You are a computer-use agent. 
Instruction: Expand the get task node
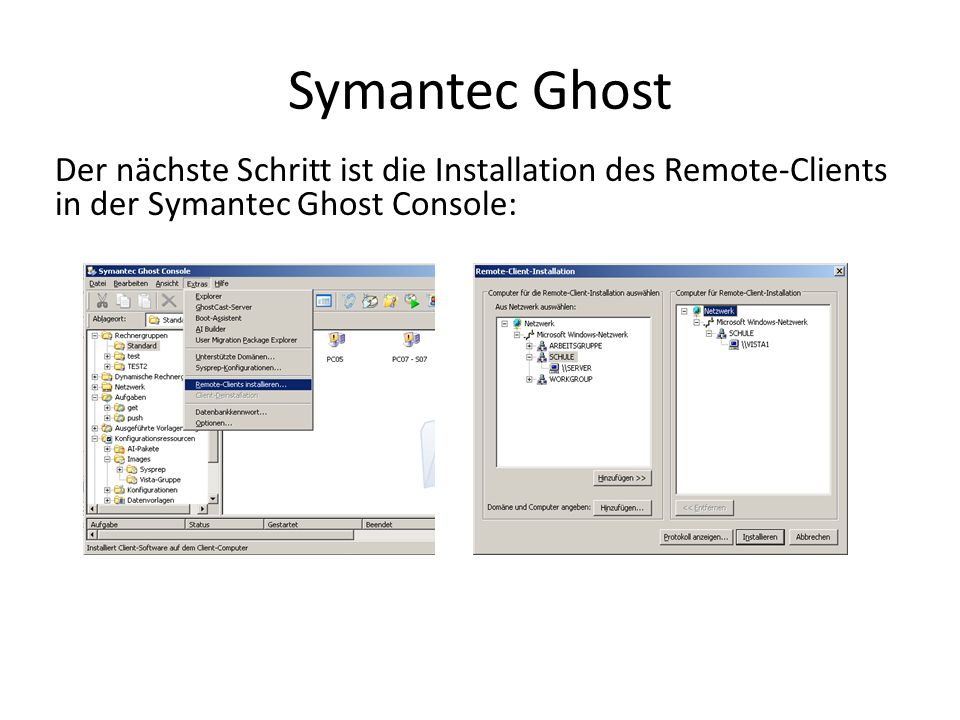[107, 408]
